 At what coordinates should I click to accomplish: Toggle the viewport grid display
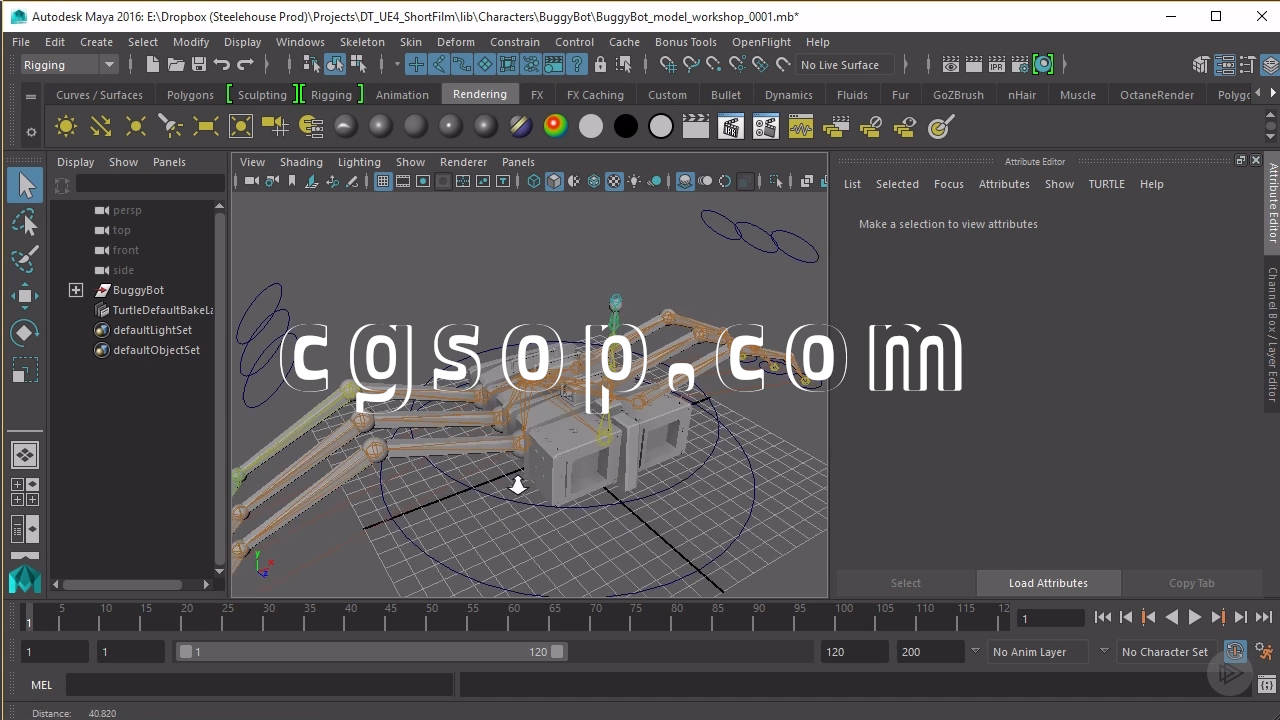(383, 182)
